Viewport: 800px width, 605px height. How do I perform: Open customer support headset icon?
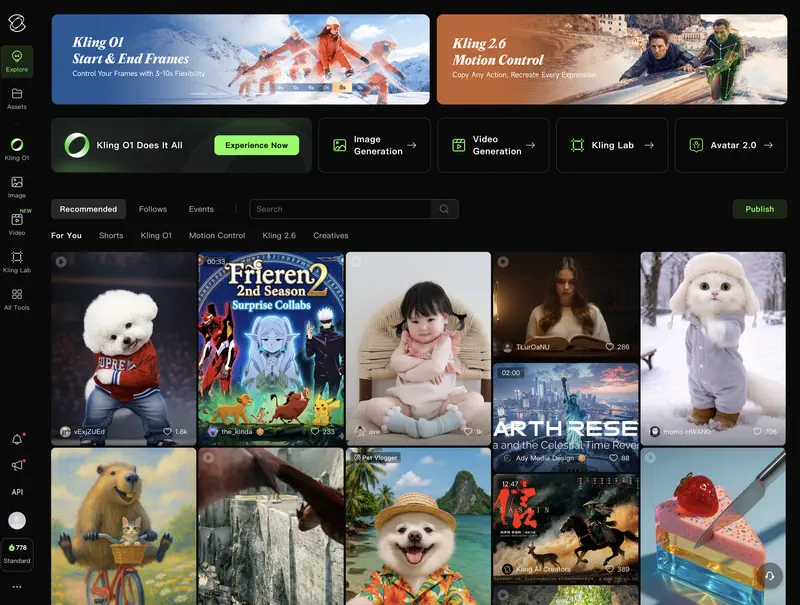769,576
